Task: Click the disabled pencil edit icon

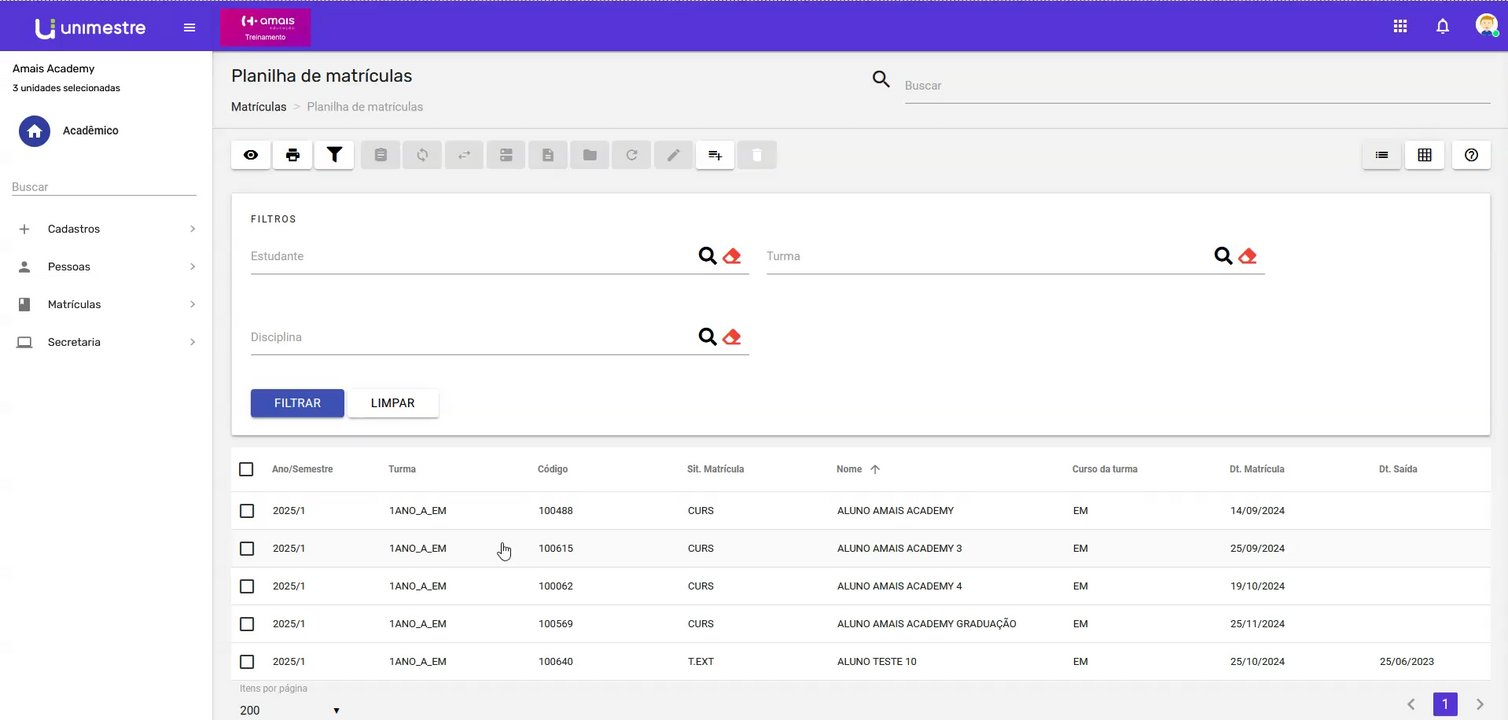Action: point(674,155)
